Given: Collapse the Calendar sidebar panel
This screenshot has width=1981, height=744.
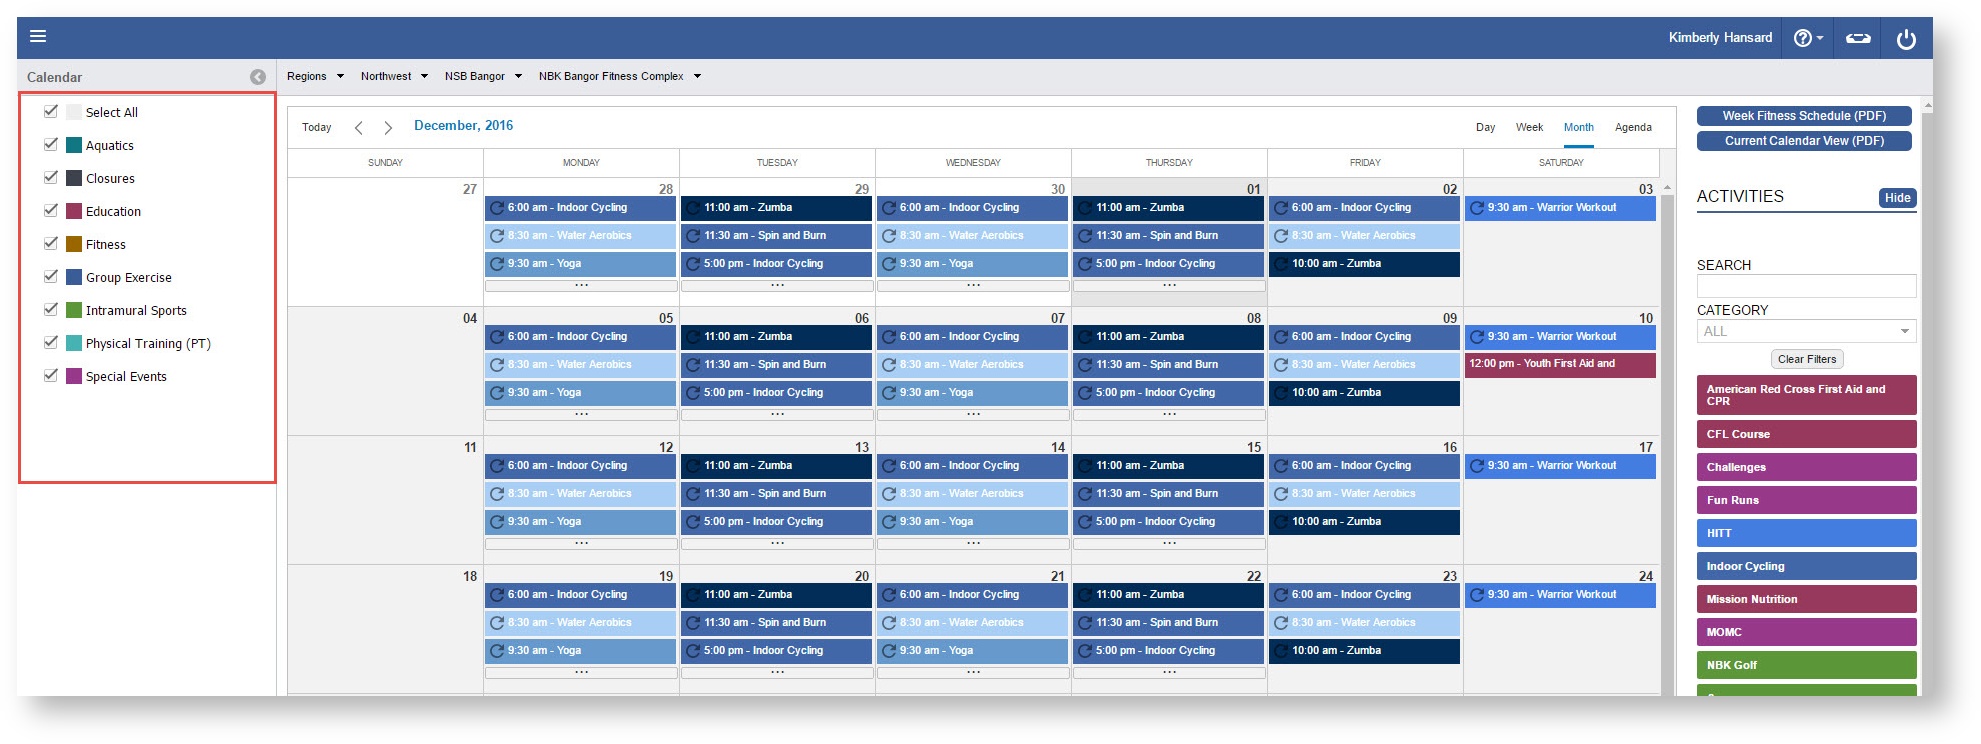Looking at the screenshot, I should coord(258,77).
